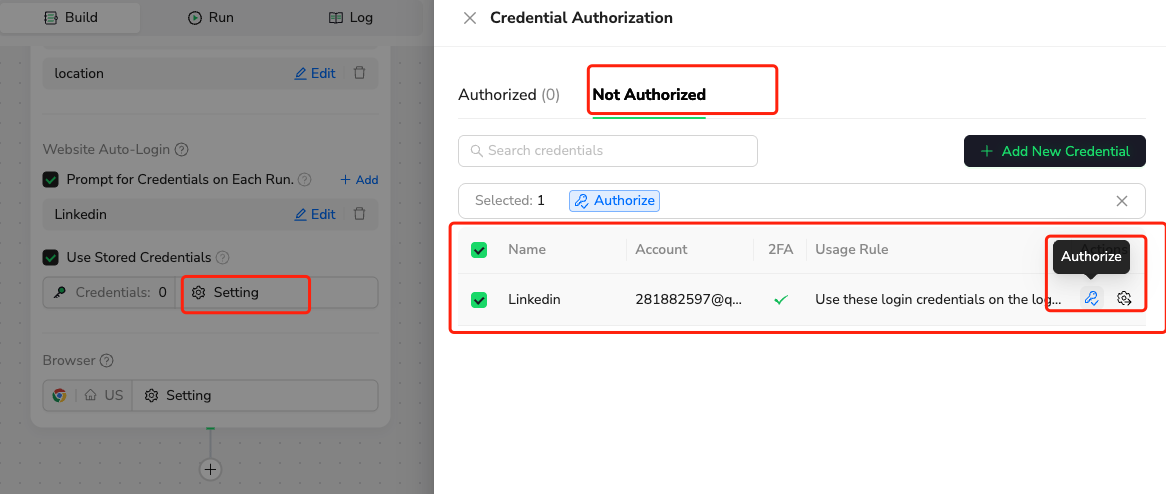Open the Run tab
The width and height of the screenshot is (1166, 494).
211,17
